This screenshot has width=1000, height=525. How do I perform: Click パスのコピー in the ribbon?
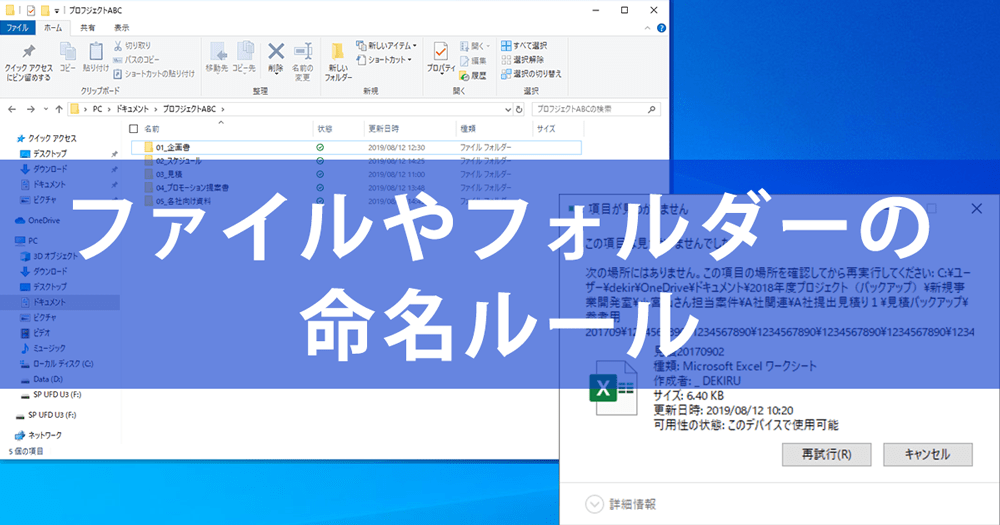point(136,60)
